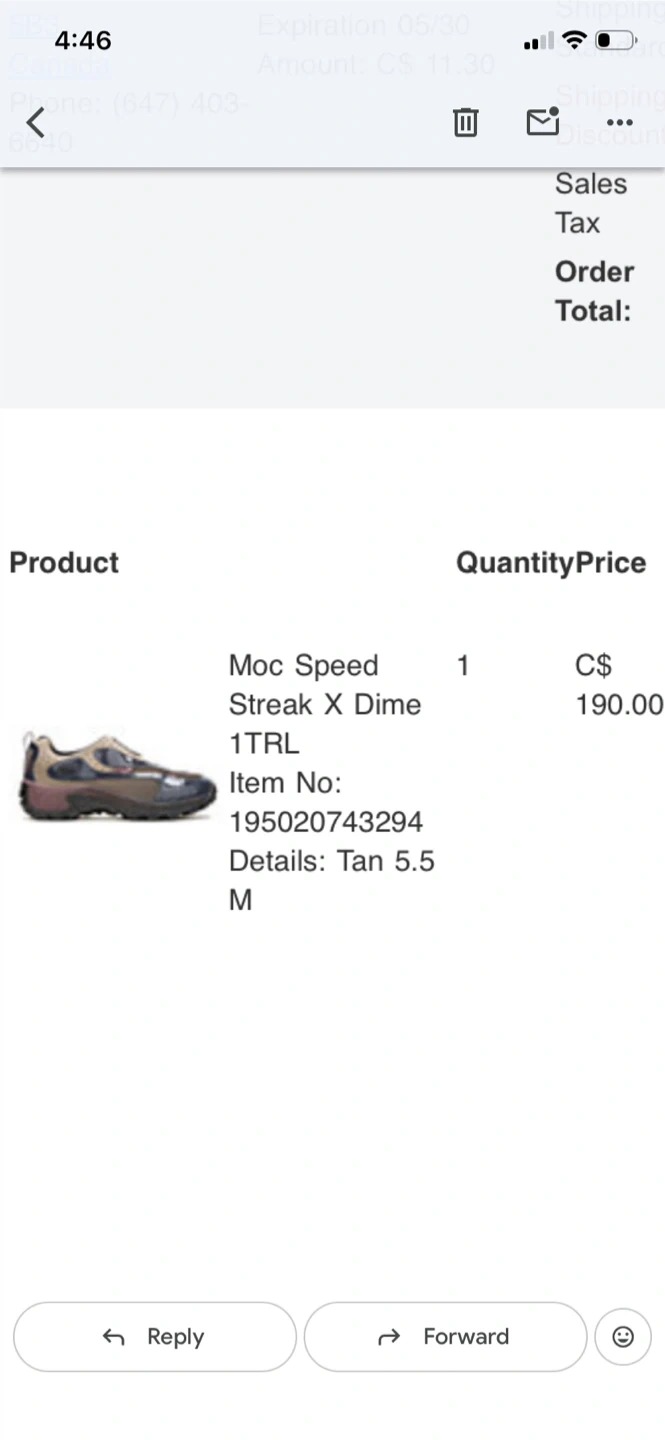
Task: Tap the battery indicator
Action: [615, 41]
